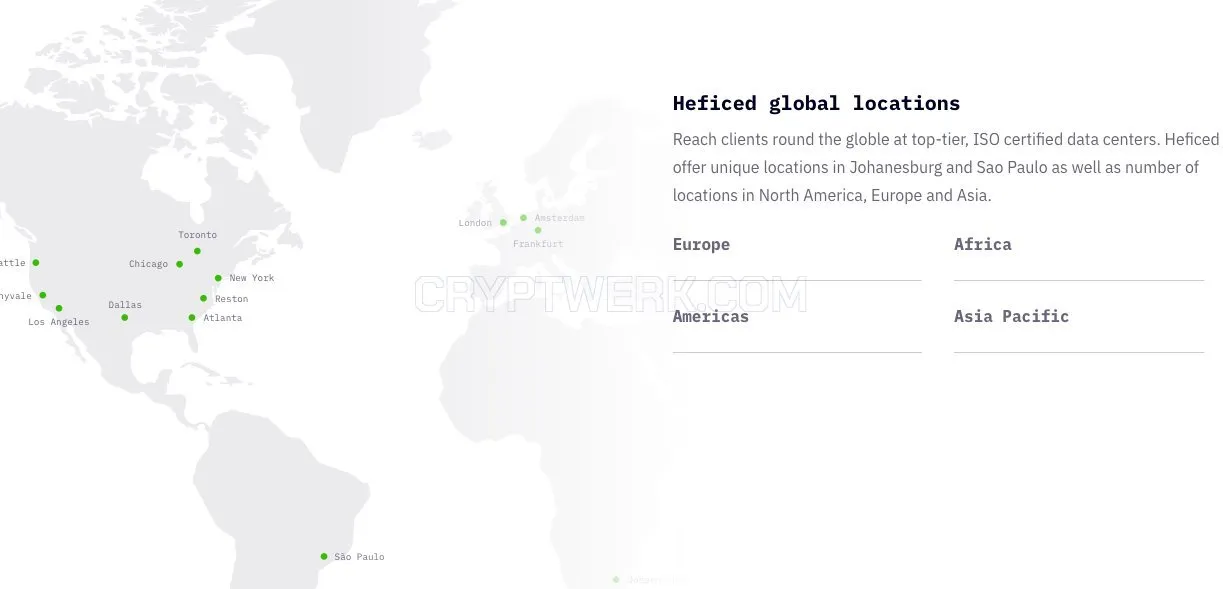Select the São Paulo map marker dot
Viewport: 1223px width, 589px height.
(324, 556)
